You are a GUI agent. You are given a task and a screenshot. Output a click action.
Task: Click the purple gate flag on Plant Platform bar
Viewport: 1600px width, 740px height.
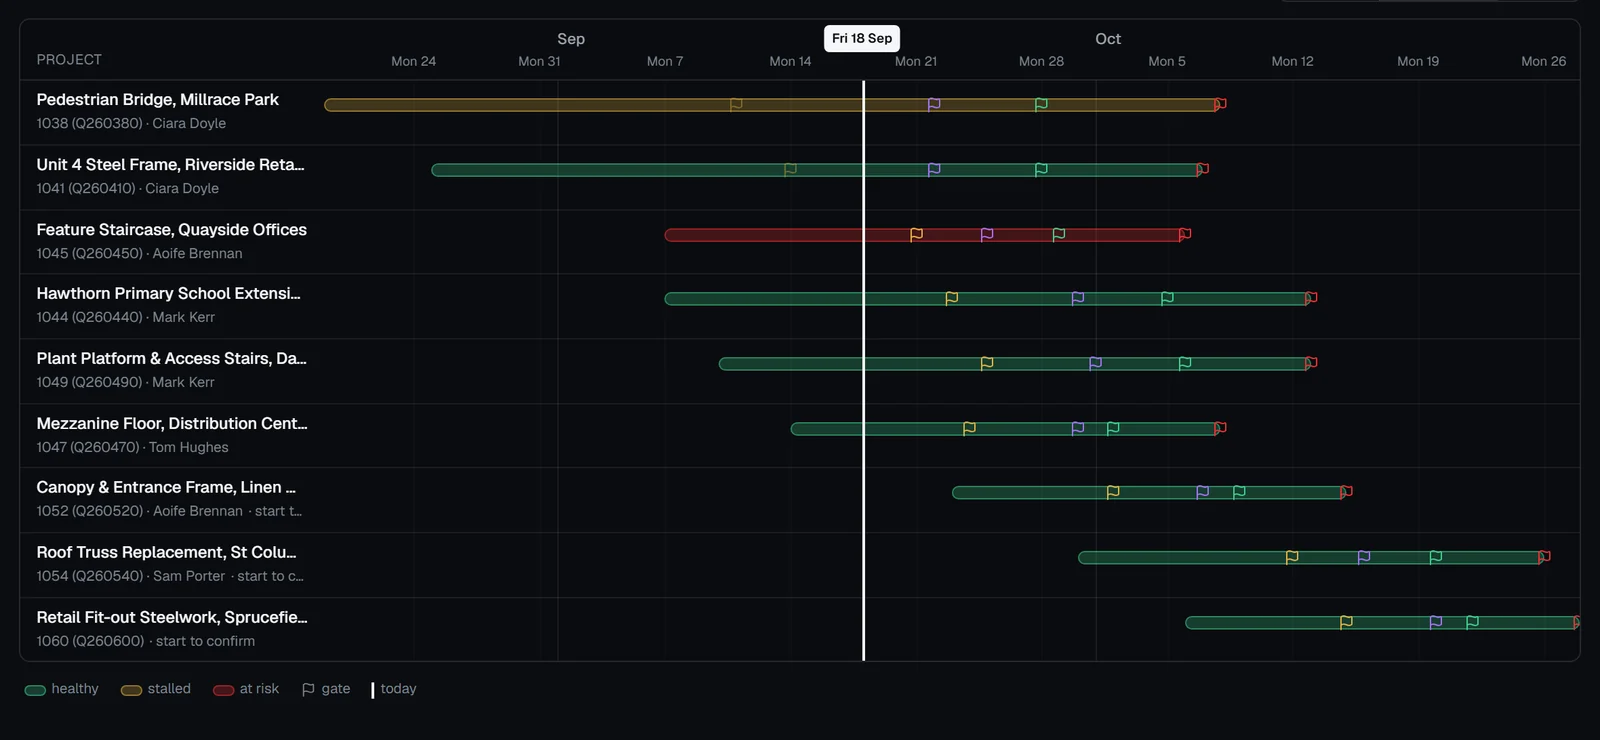tap(1095, 363)
